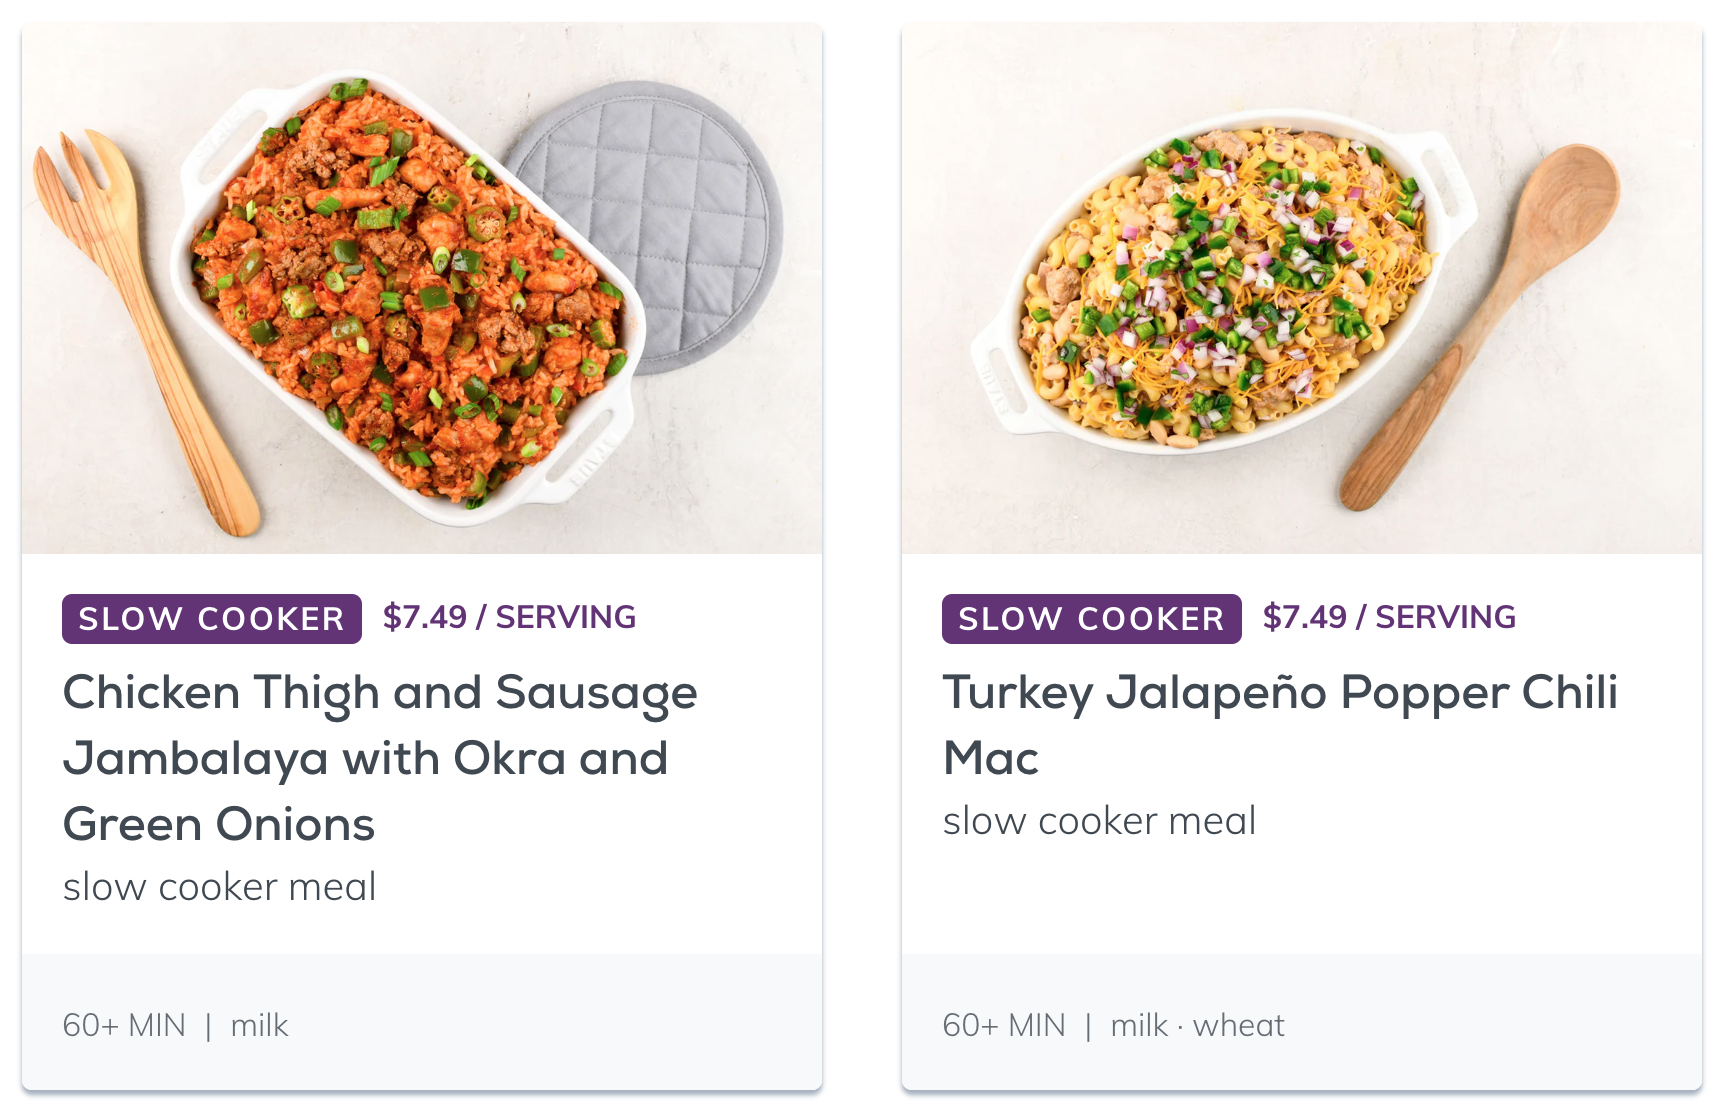Click the SLOW COOKER badge on the Jambalaya card

pos(210,618)
